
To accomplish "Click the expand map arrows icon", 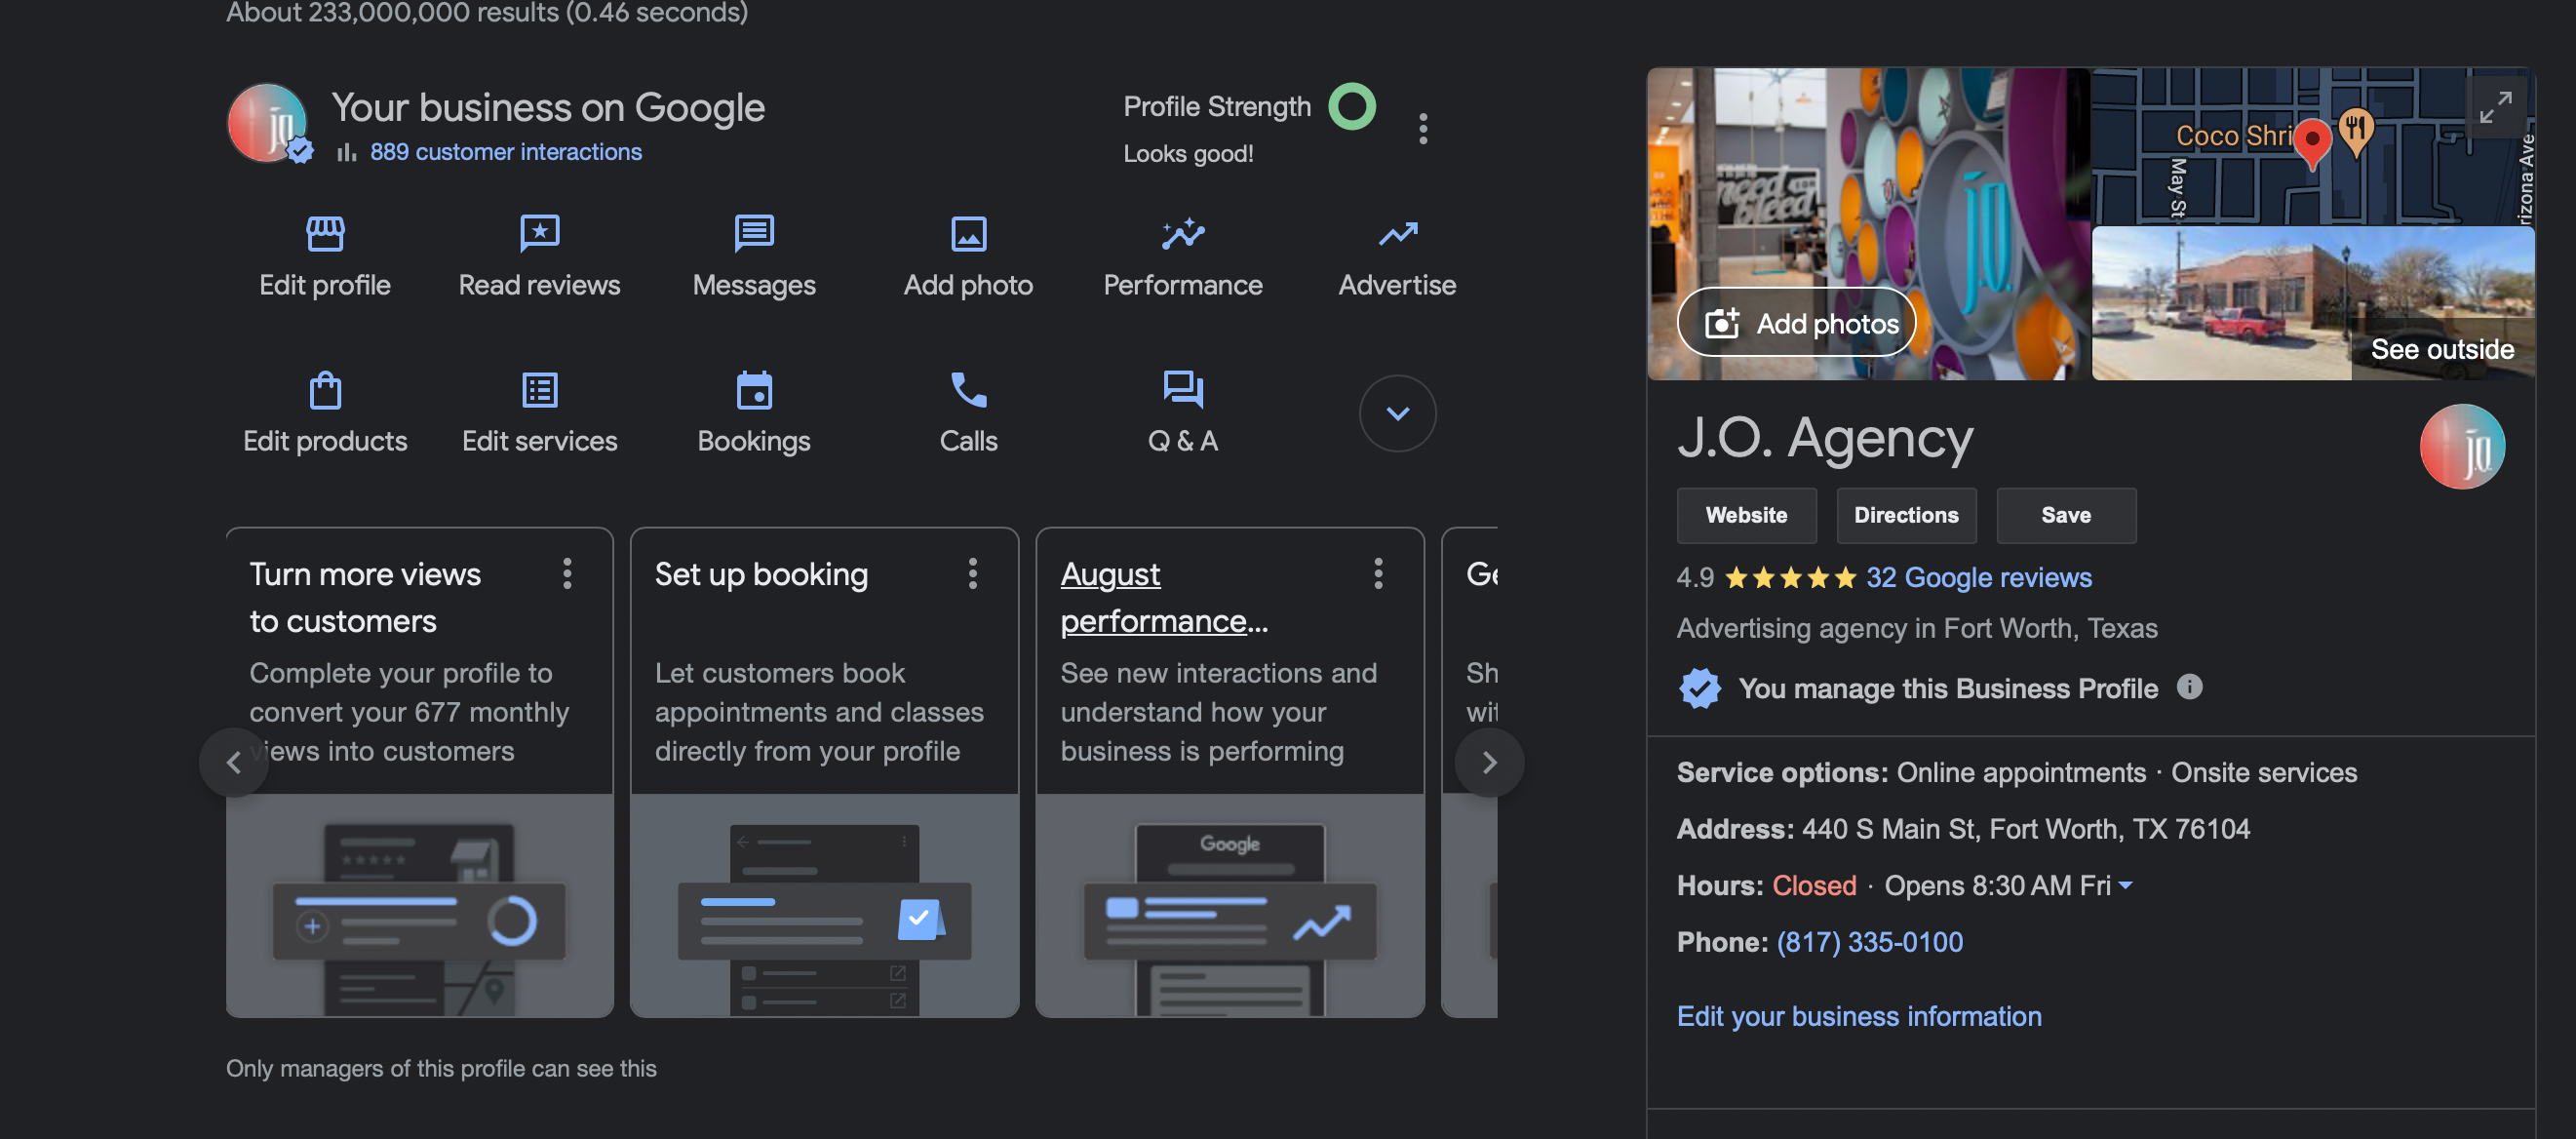I will click(2495, 107).
